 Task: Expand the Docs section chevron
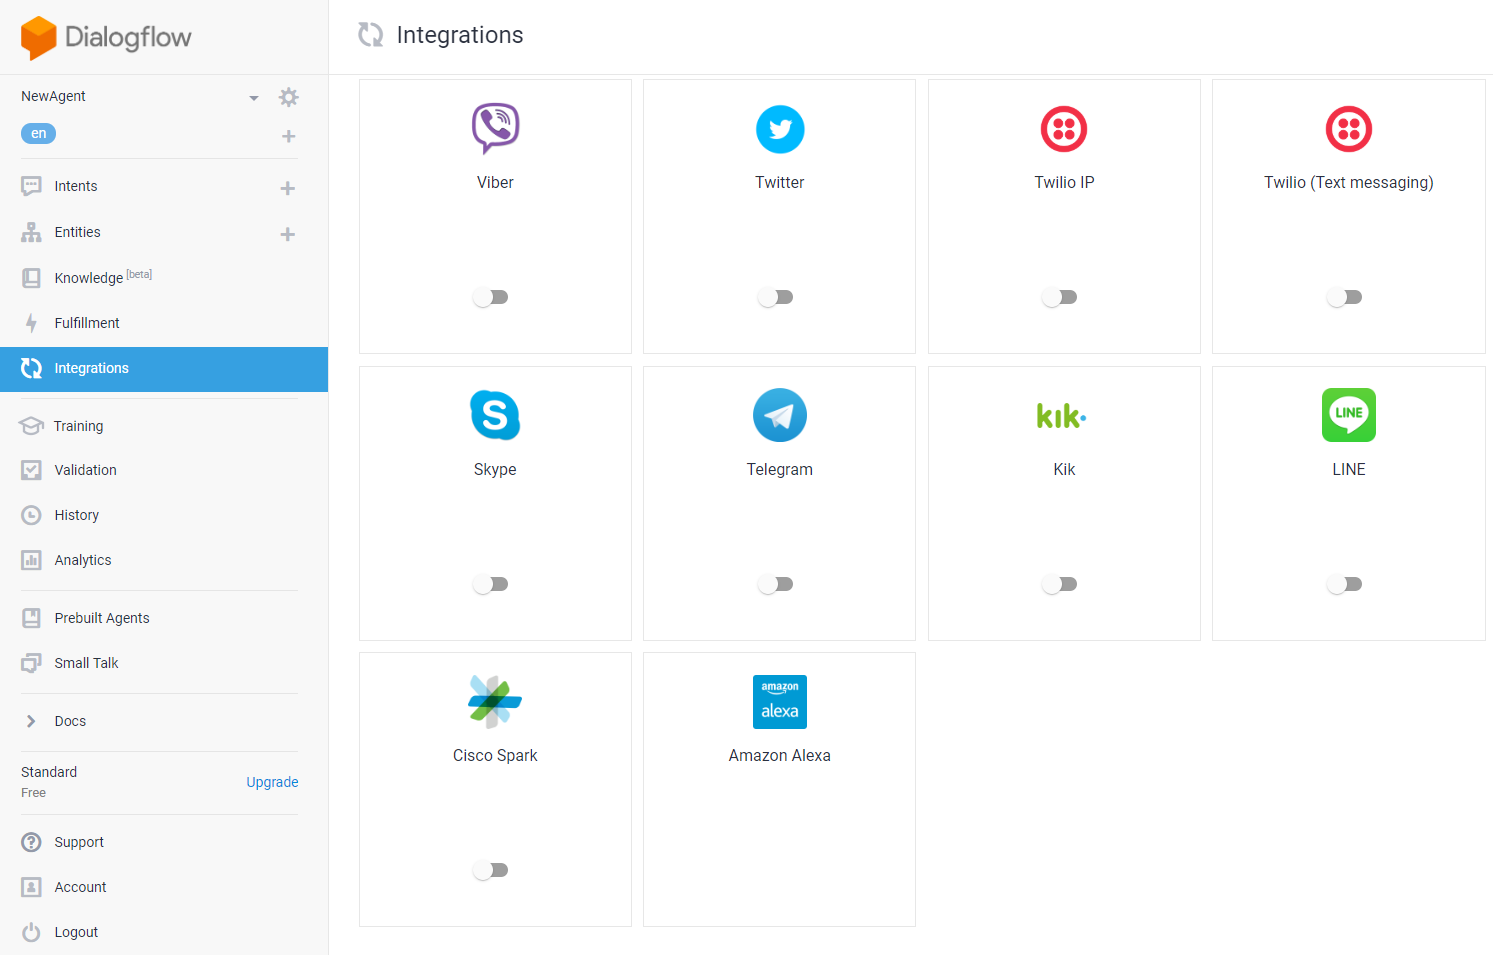[31, 721]
